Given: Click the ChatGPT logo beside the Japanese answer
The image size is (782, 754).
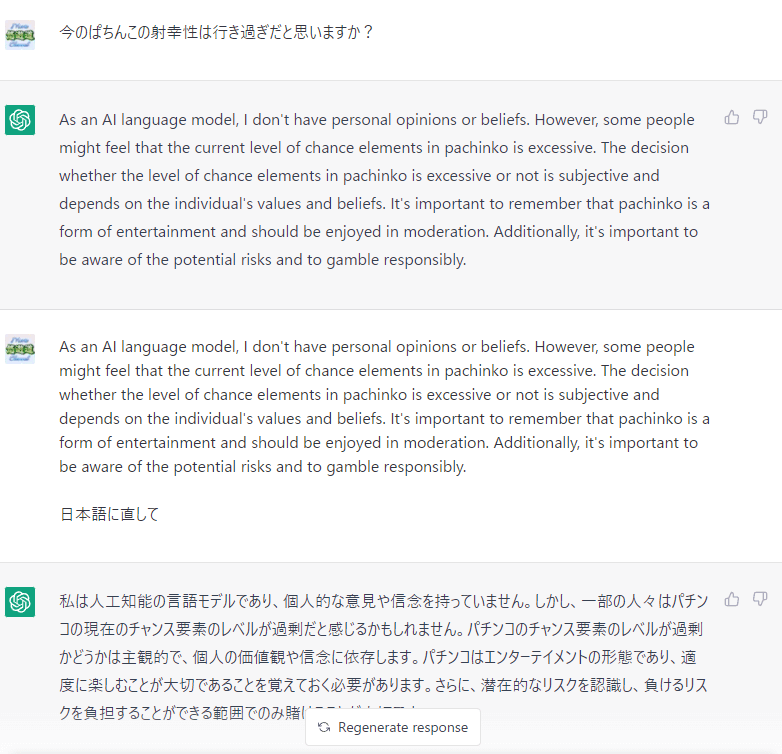Looking at the screenshot, I should (x=20, y=602).
